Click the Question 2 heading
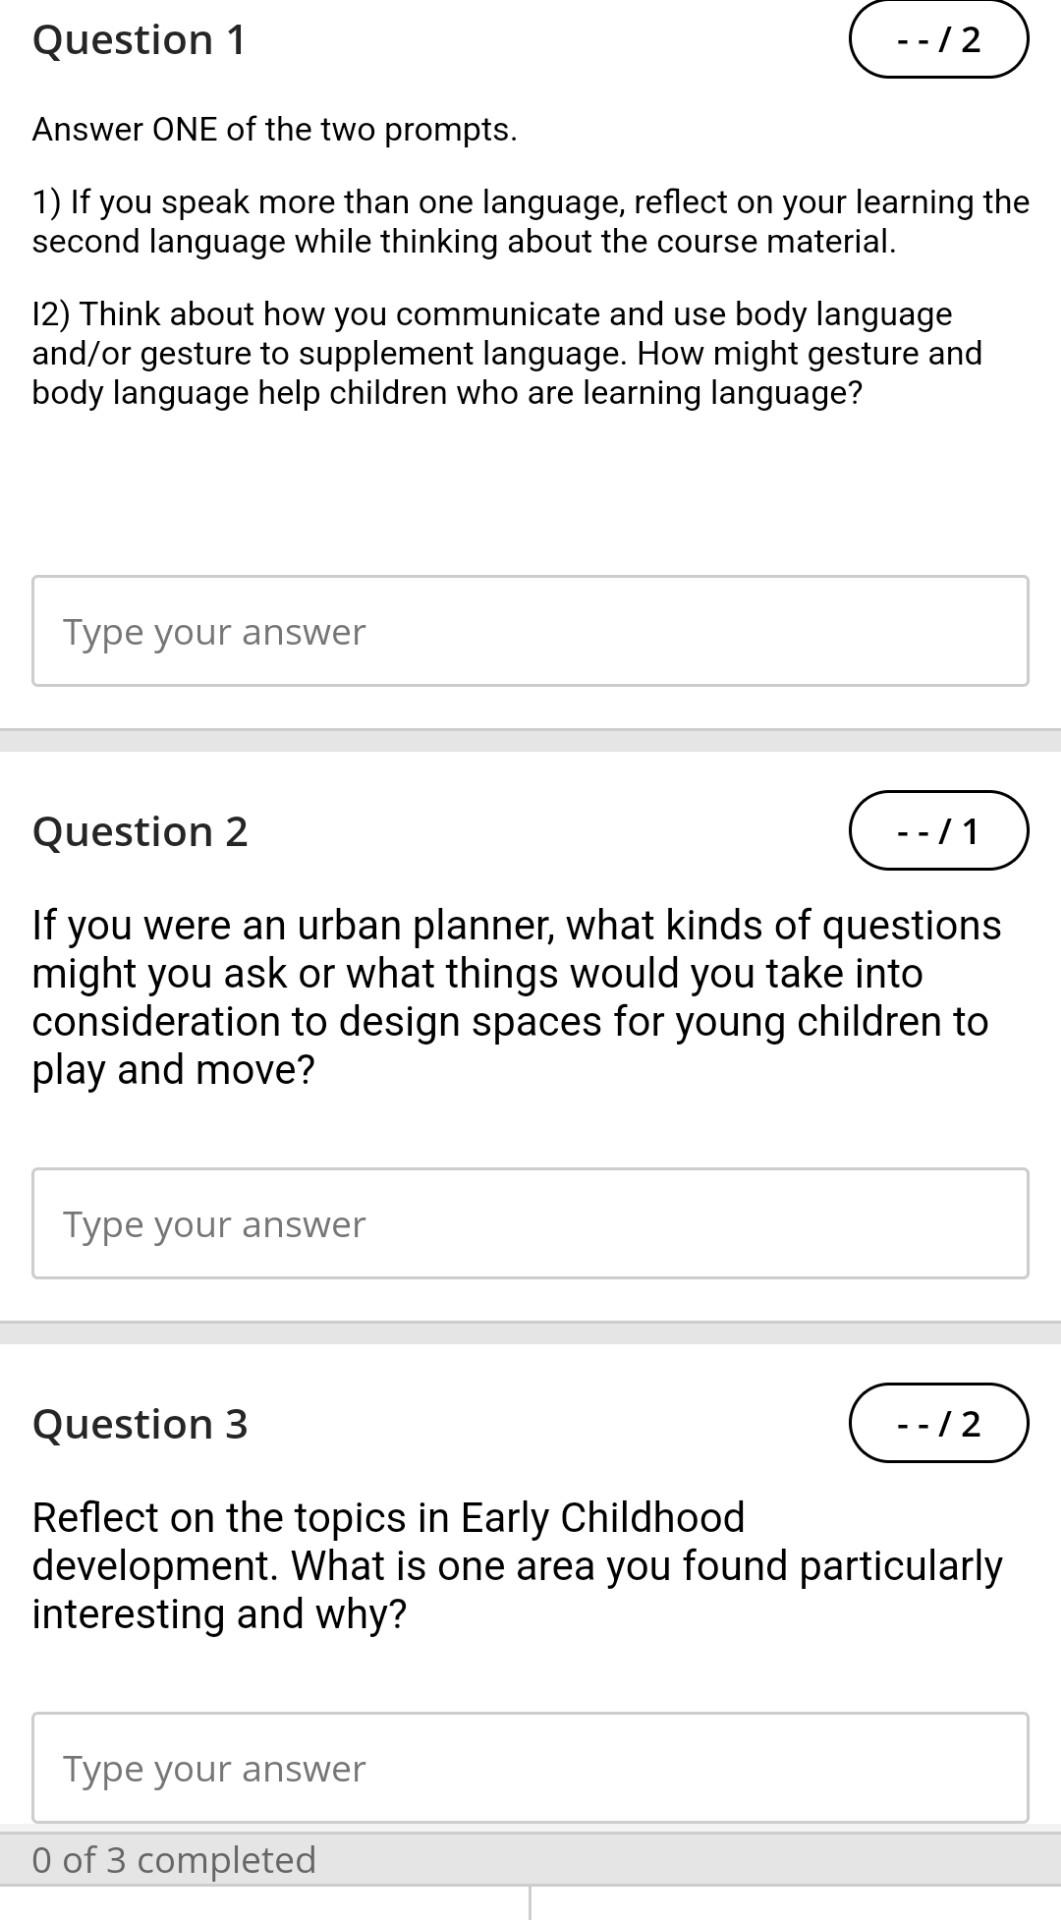Screen dimensions: 1061x1920 point(140,830)
